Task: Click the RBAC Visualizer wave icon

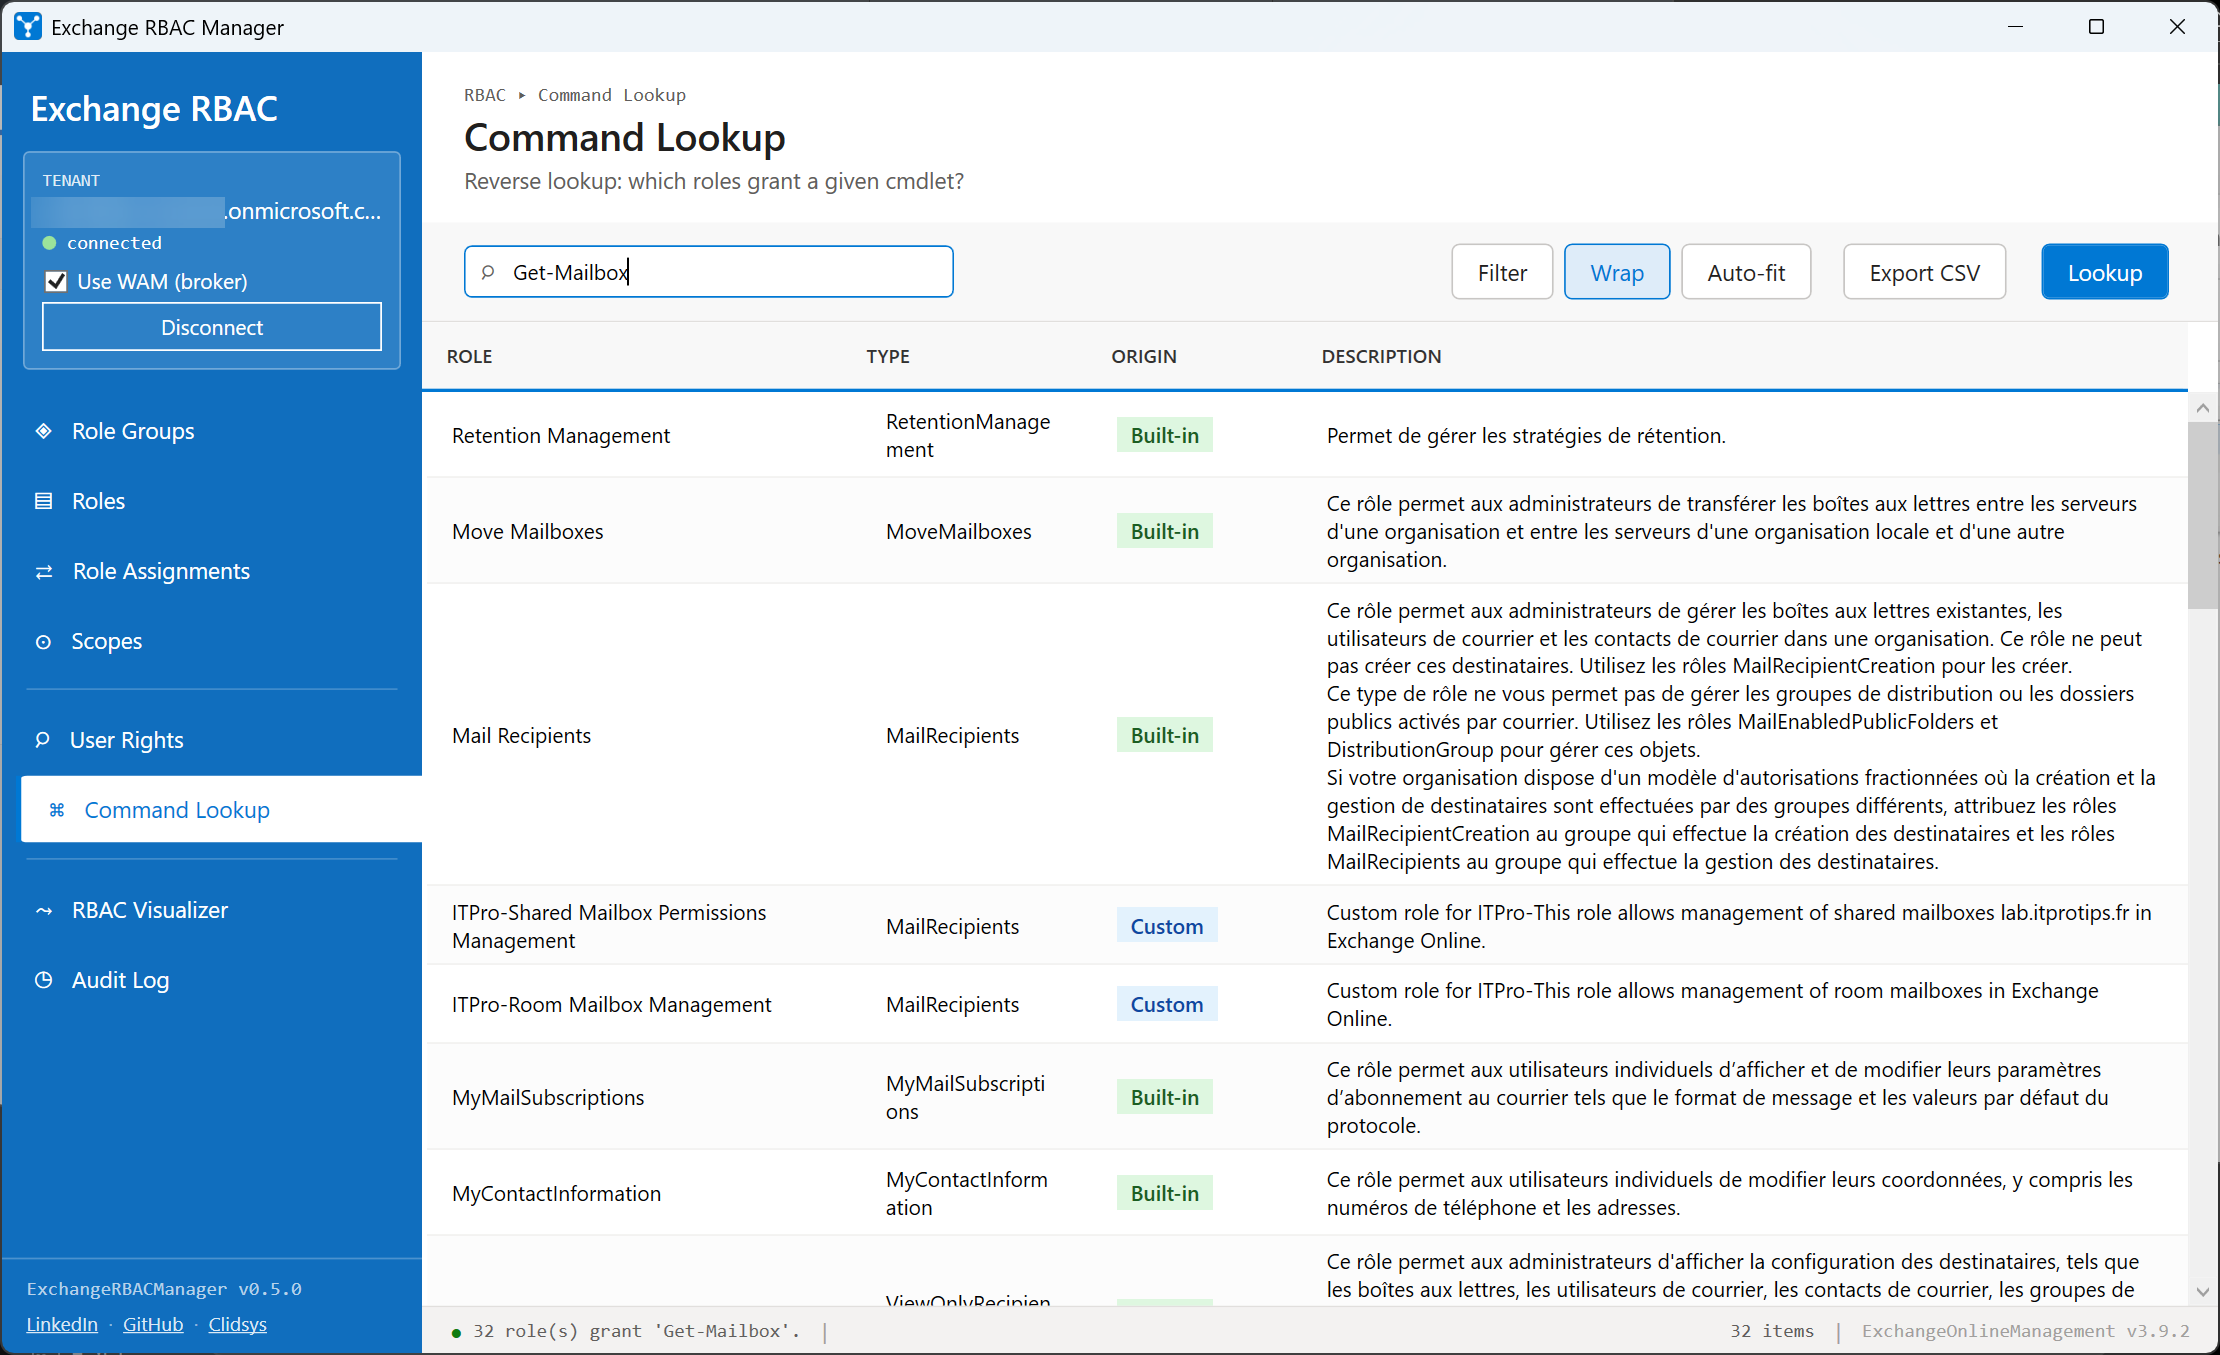Action: pyautogui.click(x=44, y=911)
